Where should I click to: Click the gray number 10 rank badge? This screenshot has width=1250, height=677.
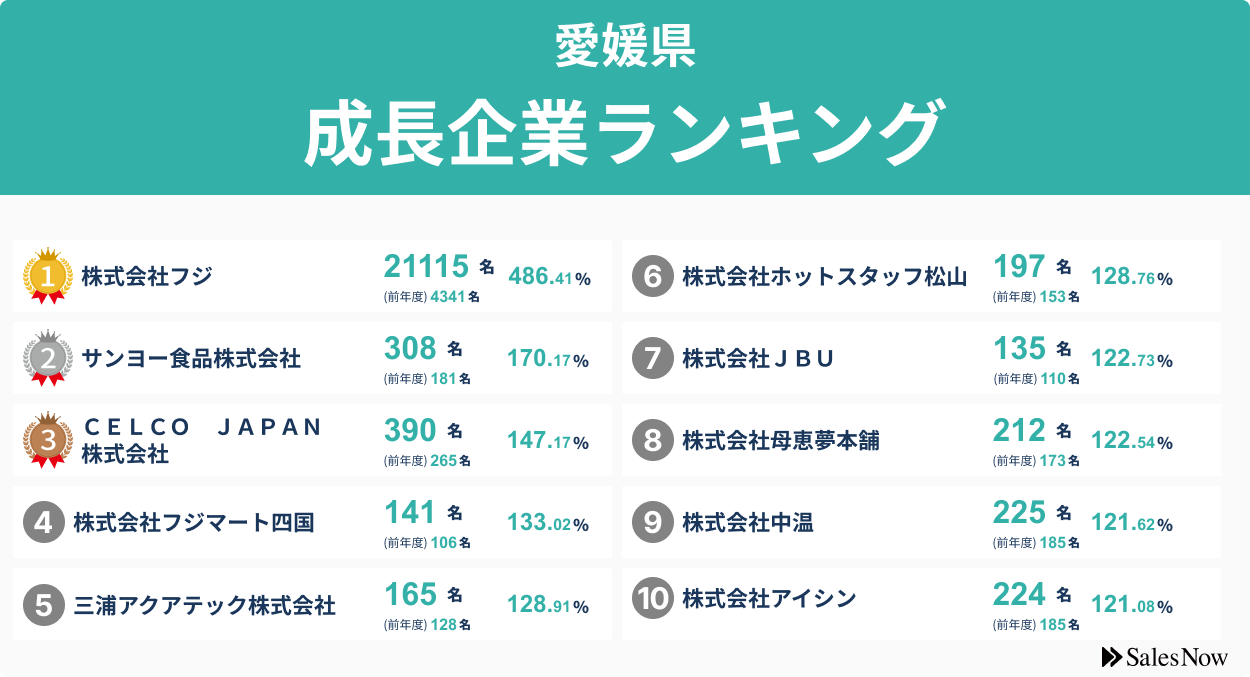click(x=652, y=599)
